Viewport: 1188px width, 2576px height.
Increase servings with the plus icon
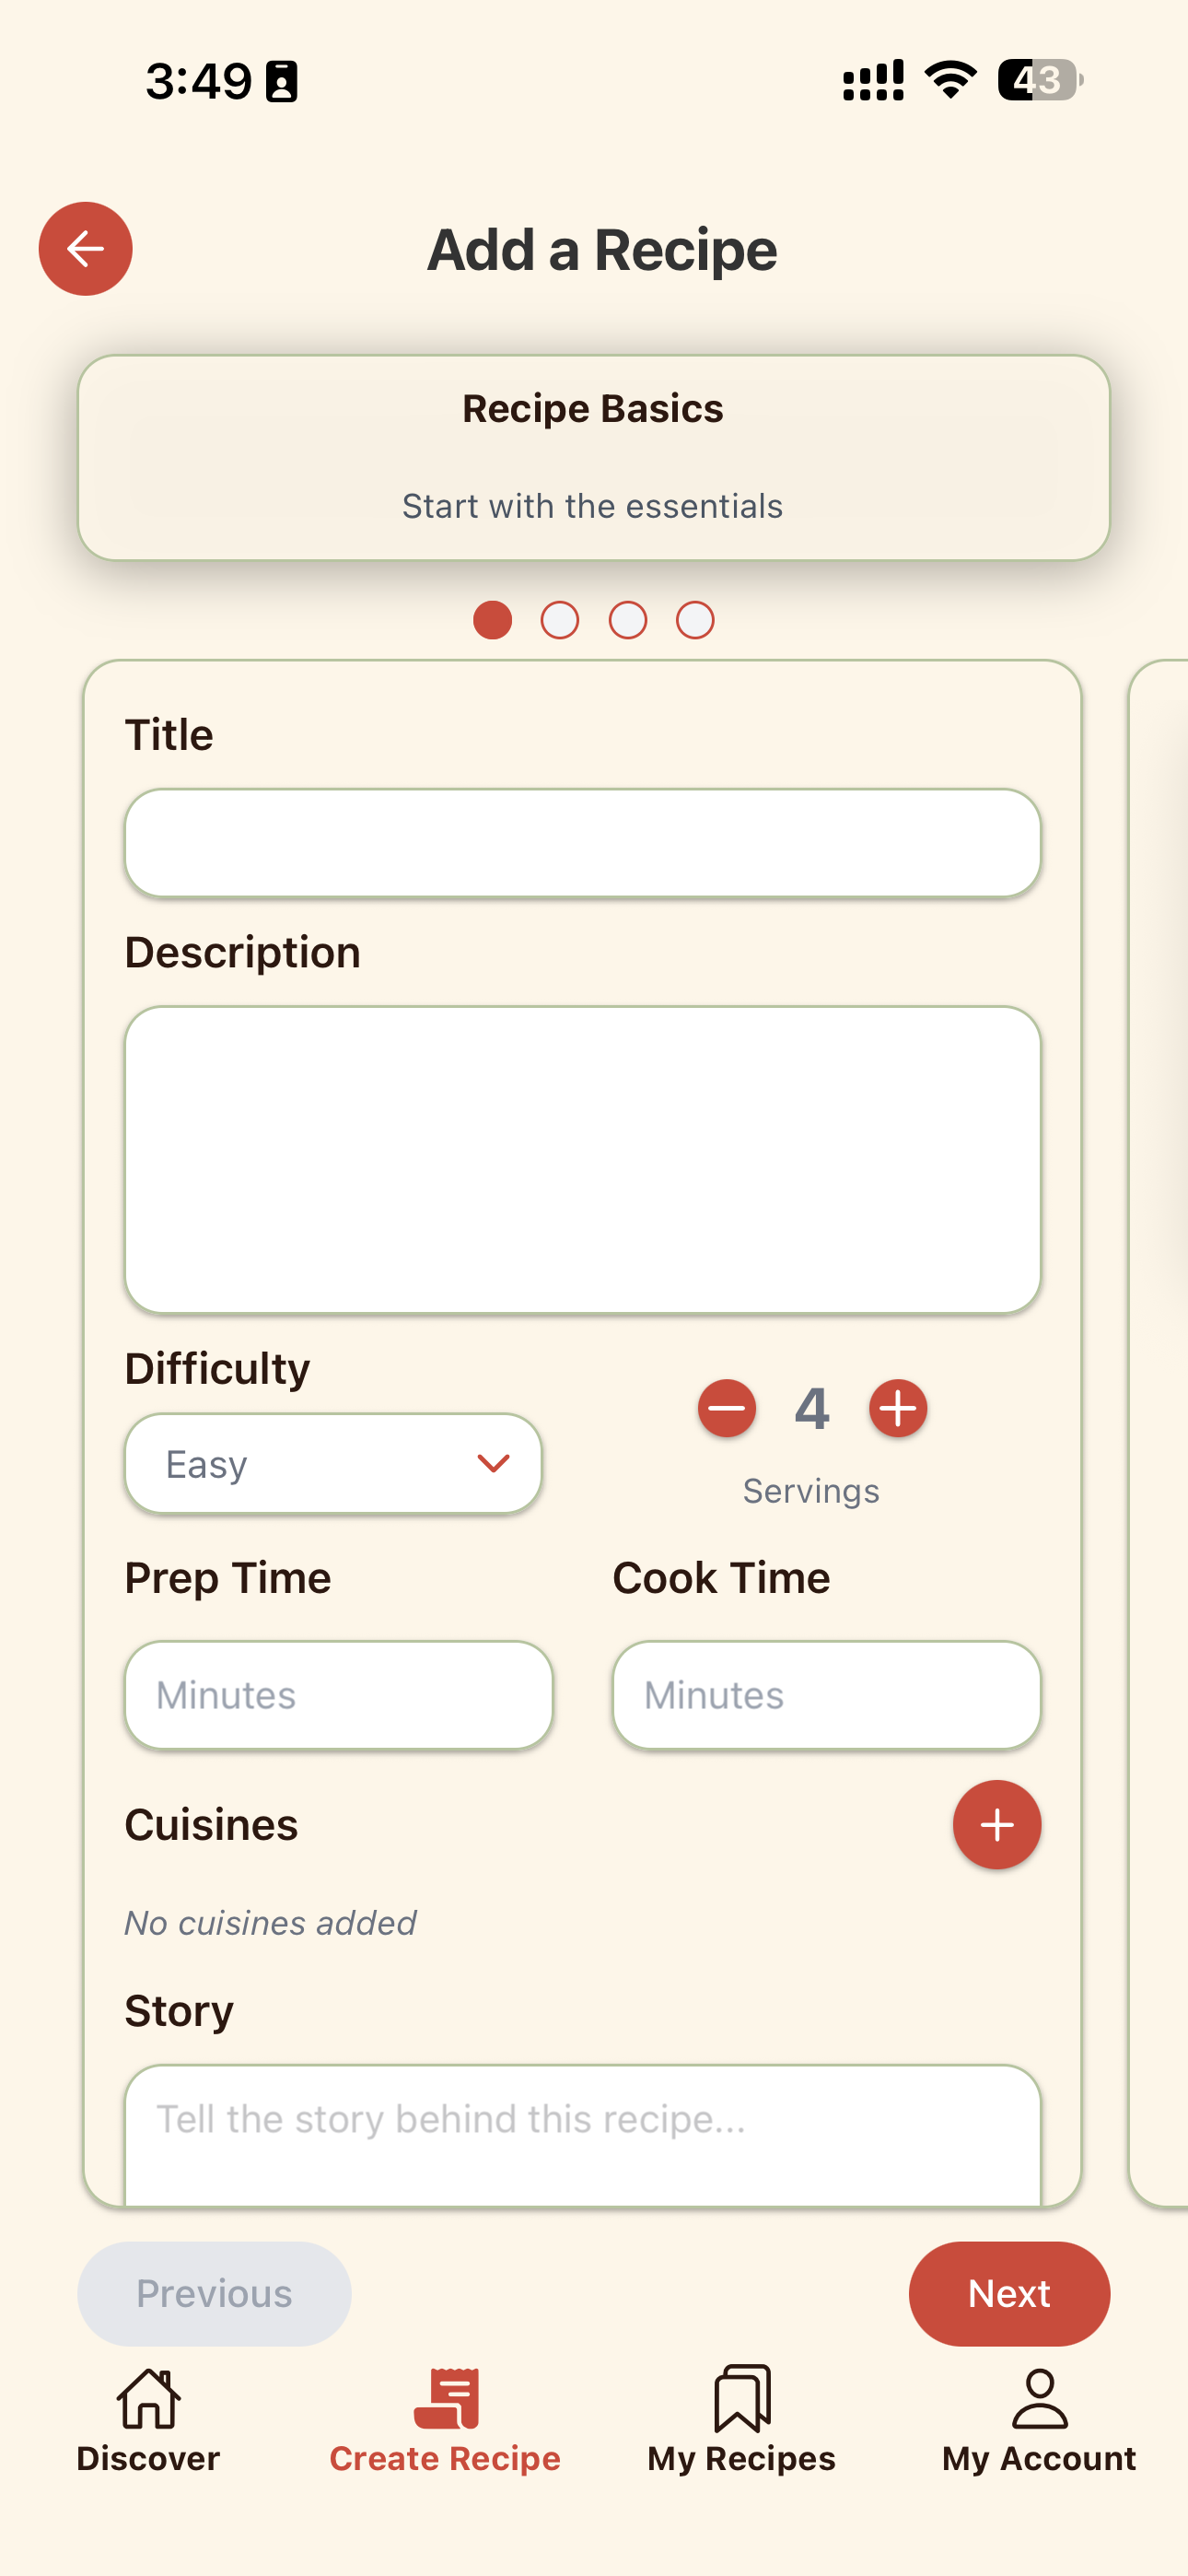click(898, 1408)
